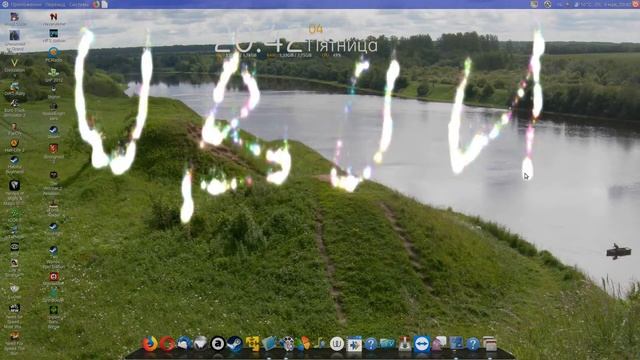Image resolution: width=640 pixels, height=360 pixels.
Task: Open the Система menu in top panel
Action: (79, 4)
